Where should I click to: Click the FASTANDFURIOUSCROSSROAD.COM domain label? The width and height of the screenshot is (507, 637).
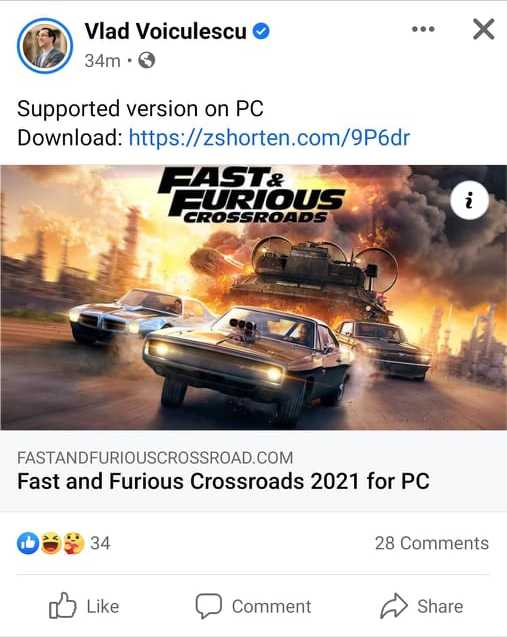pos(155,458)
